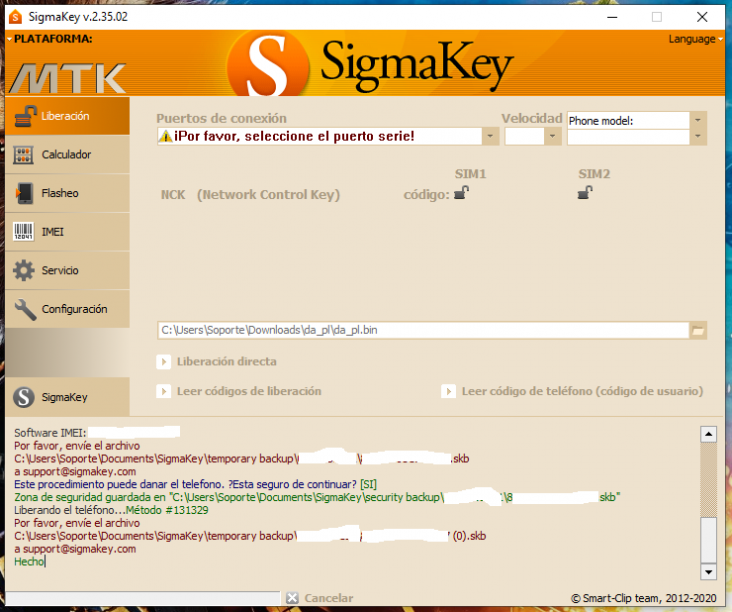732x612 pixels.
Task: Click the SigmaKey title bar app icon
Action: 15,17
